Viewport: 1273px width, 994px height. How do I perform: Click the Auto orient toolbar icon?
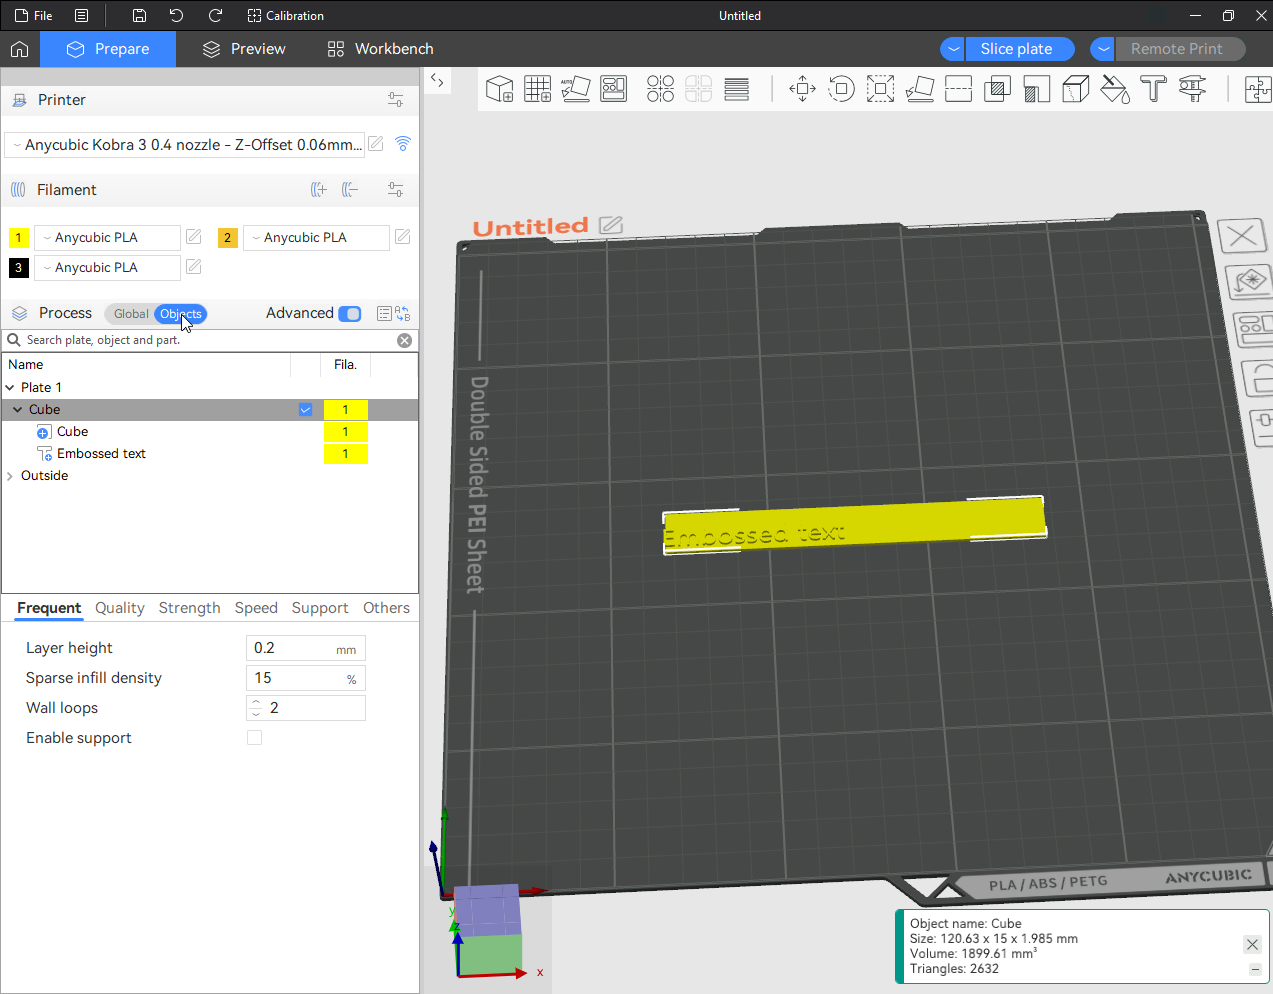pos(575,89)
